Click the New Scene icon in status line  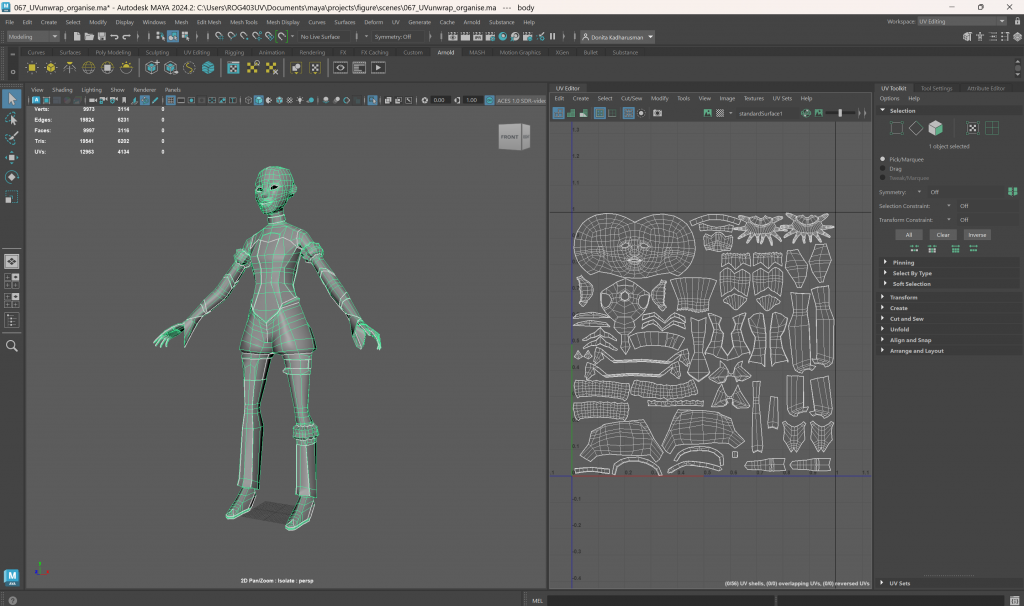coord(77,37)
